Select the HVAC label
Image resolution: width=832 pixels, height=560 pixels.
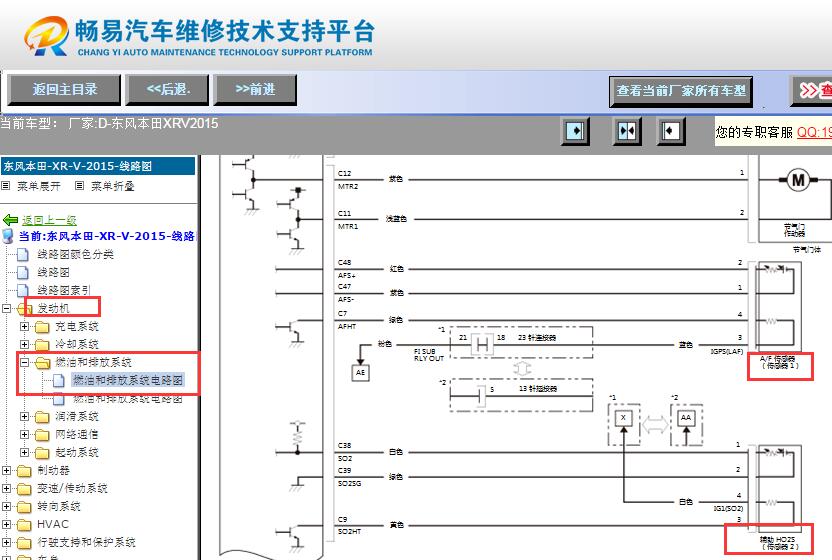(x=53, y=524)
